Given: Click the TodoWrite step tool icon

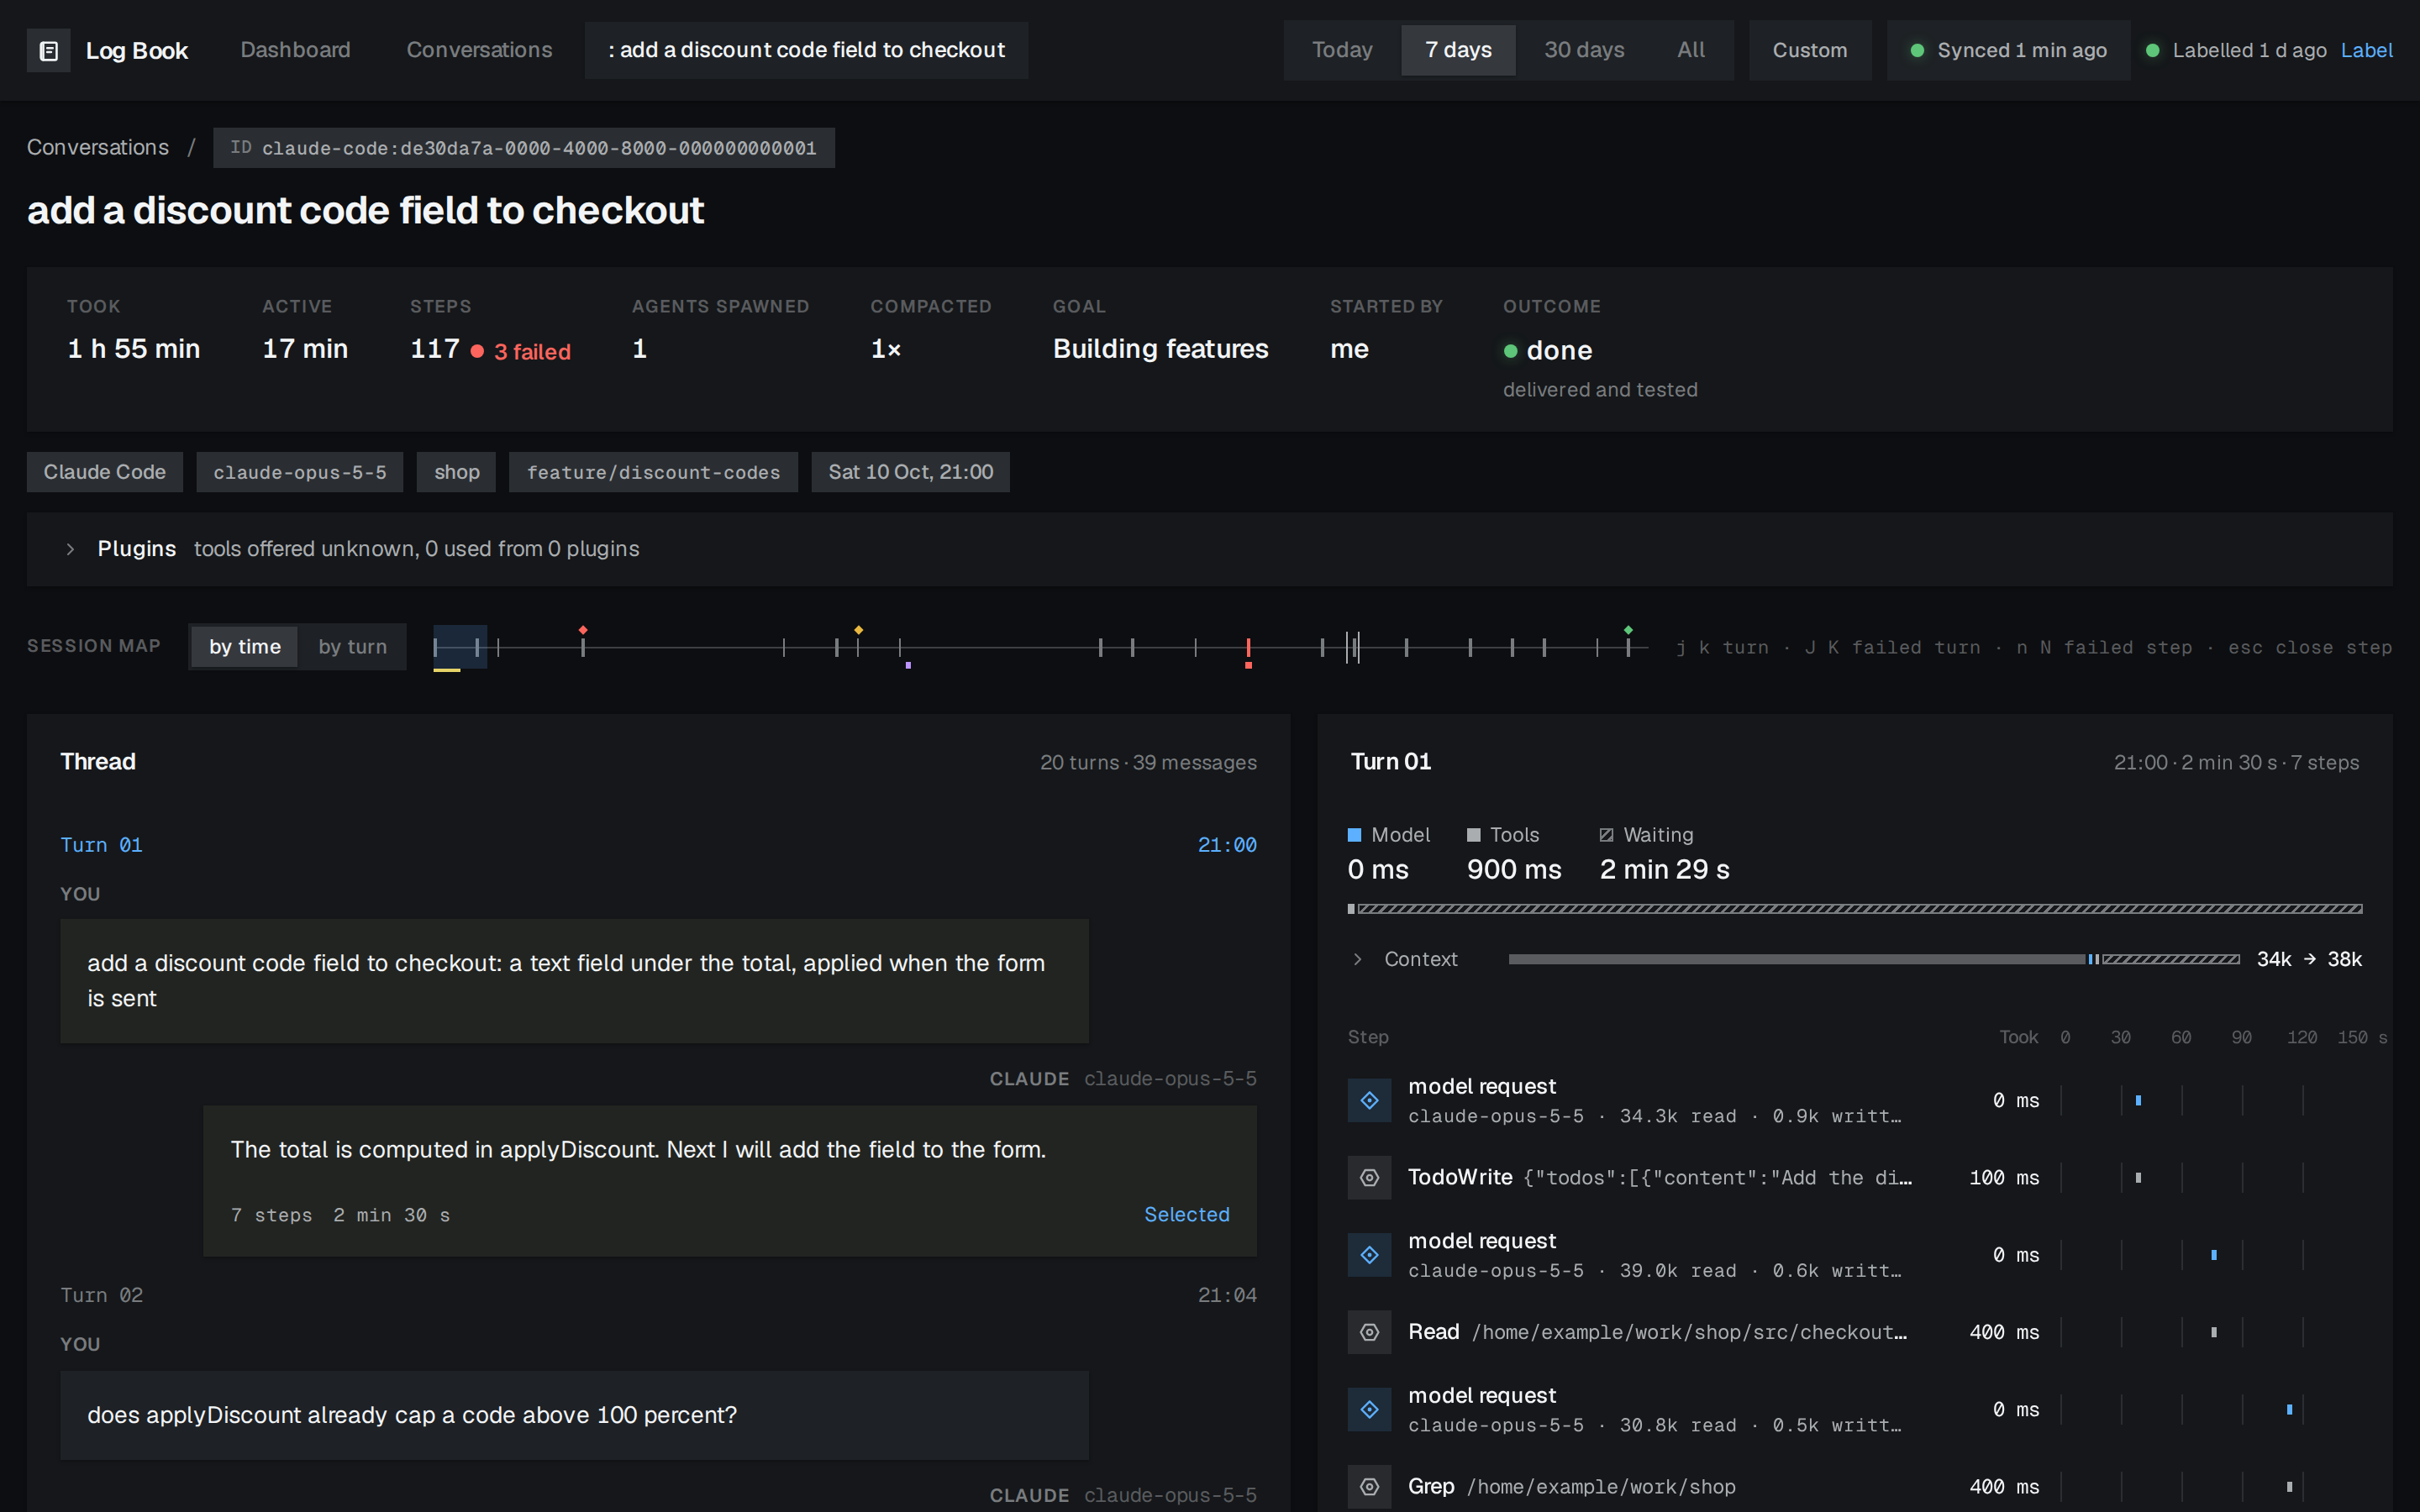Looking at the screenshot, I should [1369, 1178].
